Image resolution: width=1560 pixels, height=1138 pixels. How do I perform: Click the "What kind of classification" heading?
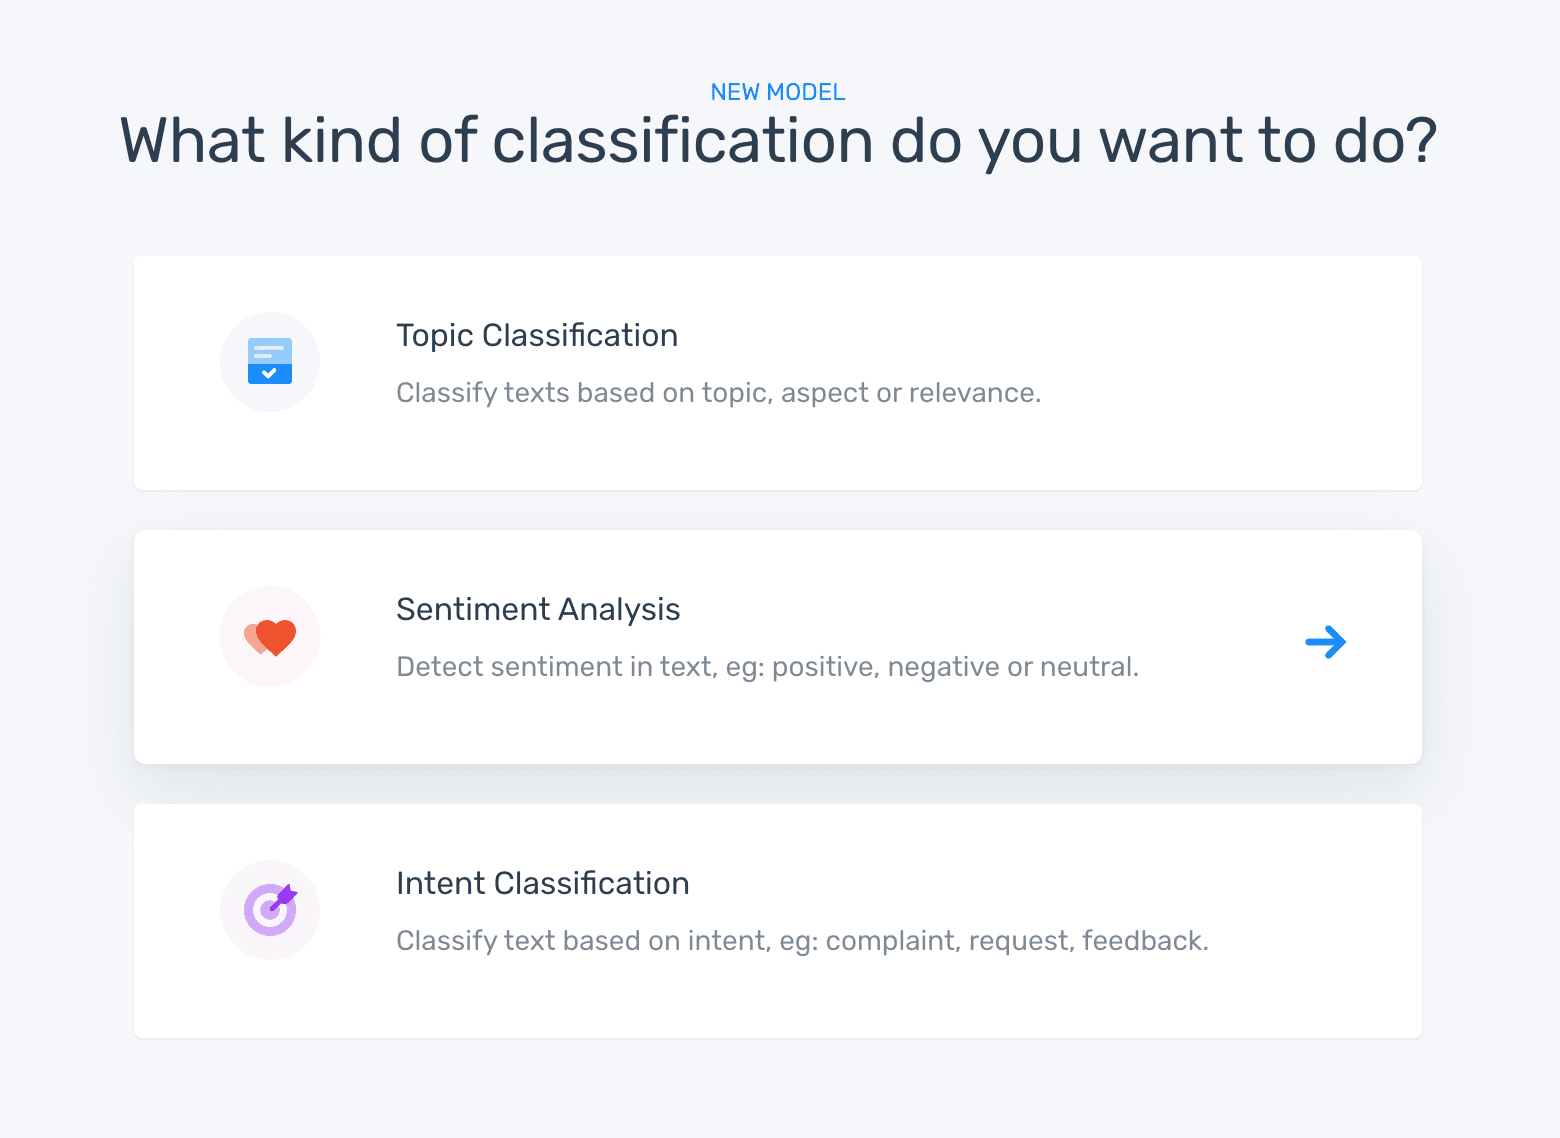point(778,141)
